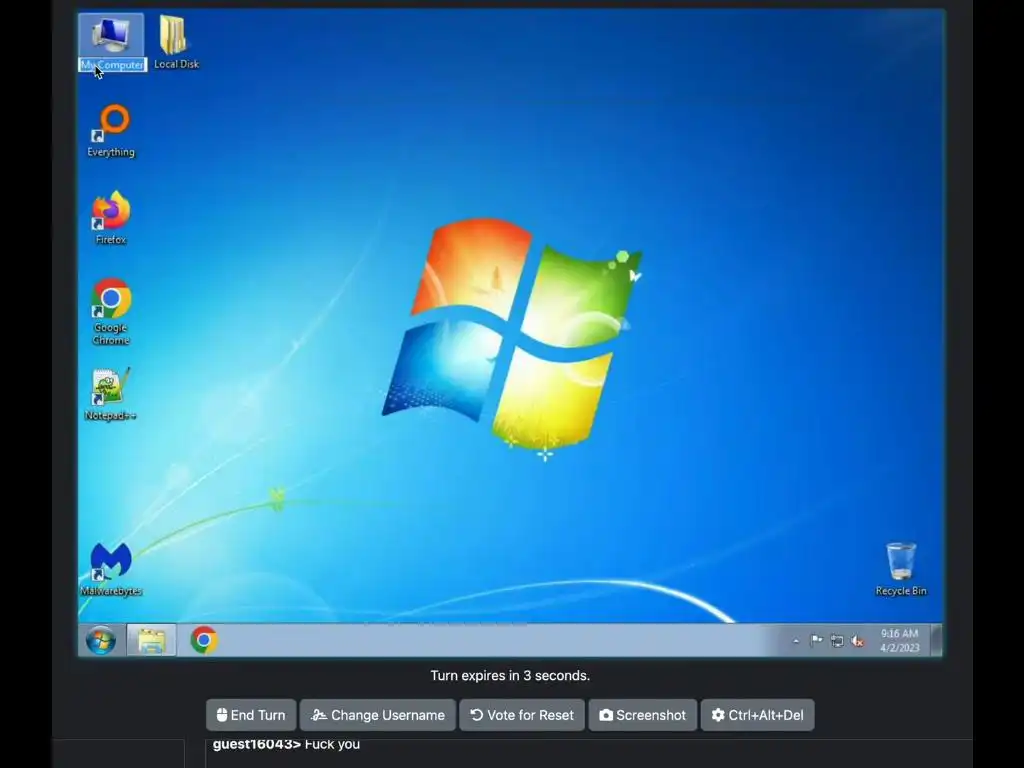The height and width of the screenshot is (768, 1024).
Task: Send Ctrl+Alt+Del to the VM
Action: point(758,715)
